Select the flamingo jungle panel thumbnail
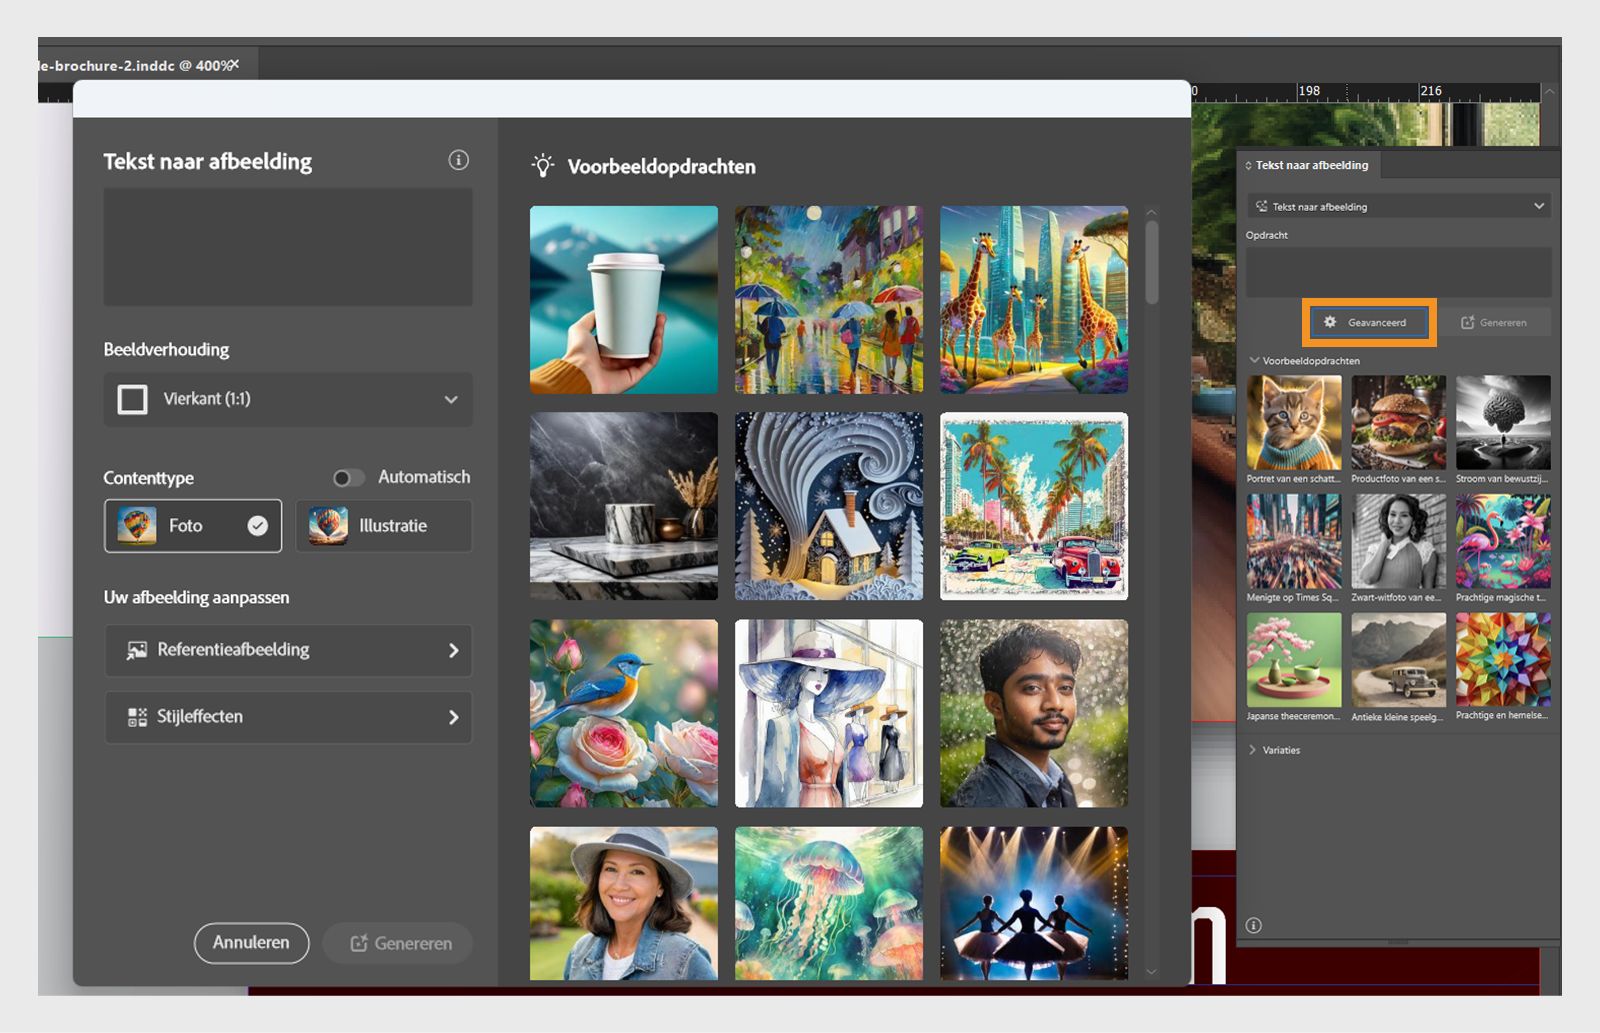This screenshot has width=1600, height=1033. [1503, 541]
